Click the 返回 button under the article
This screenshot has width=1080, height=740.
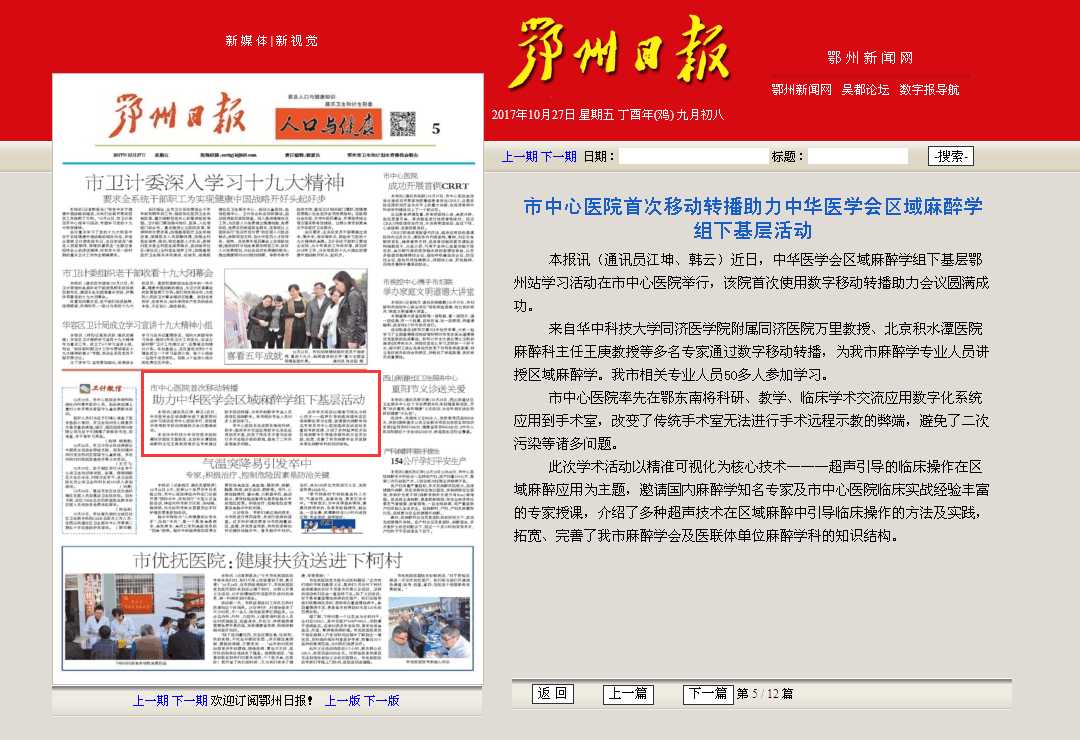click(552, 693)
